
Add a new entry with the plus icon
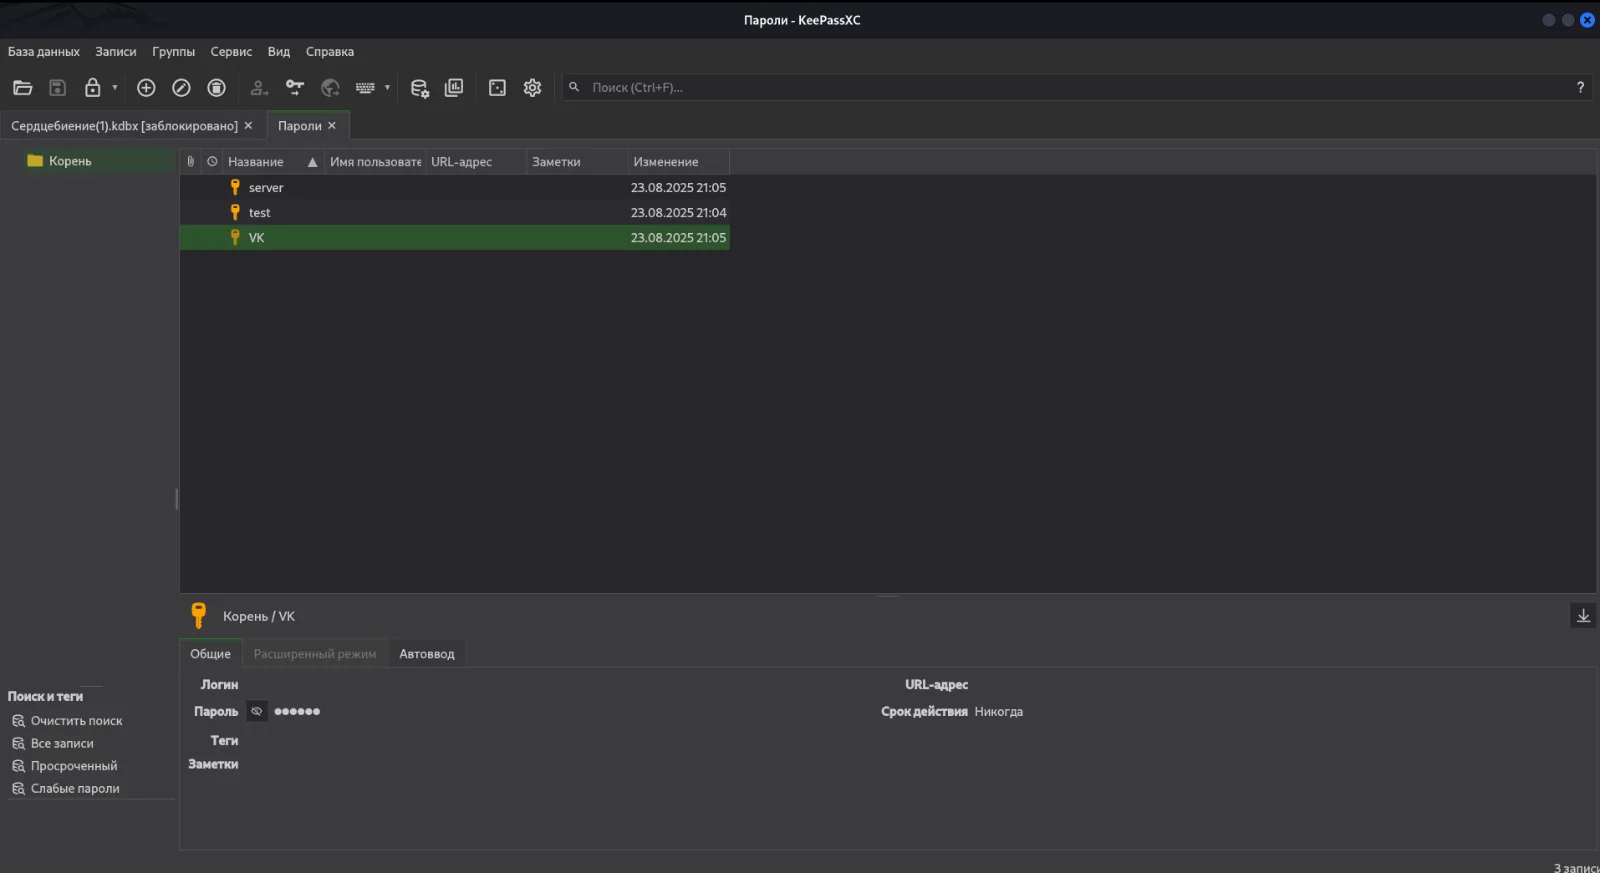[146, 88]
